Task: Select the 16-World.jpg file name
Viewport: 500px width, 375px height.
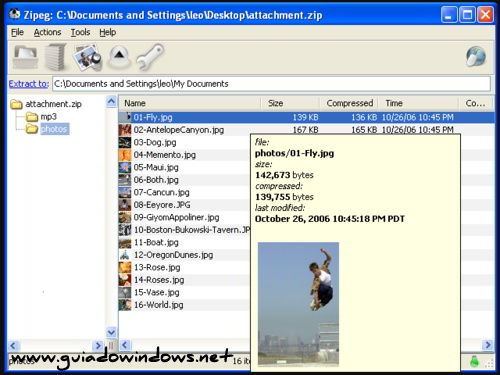Action: coord(158,305)
